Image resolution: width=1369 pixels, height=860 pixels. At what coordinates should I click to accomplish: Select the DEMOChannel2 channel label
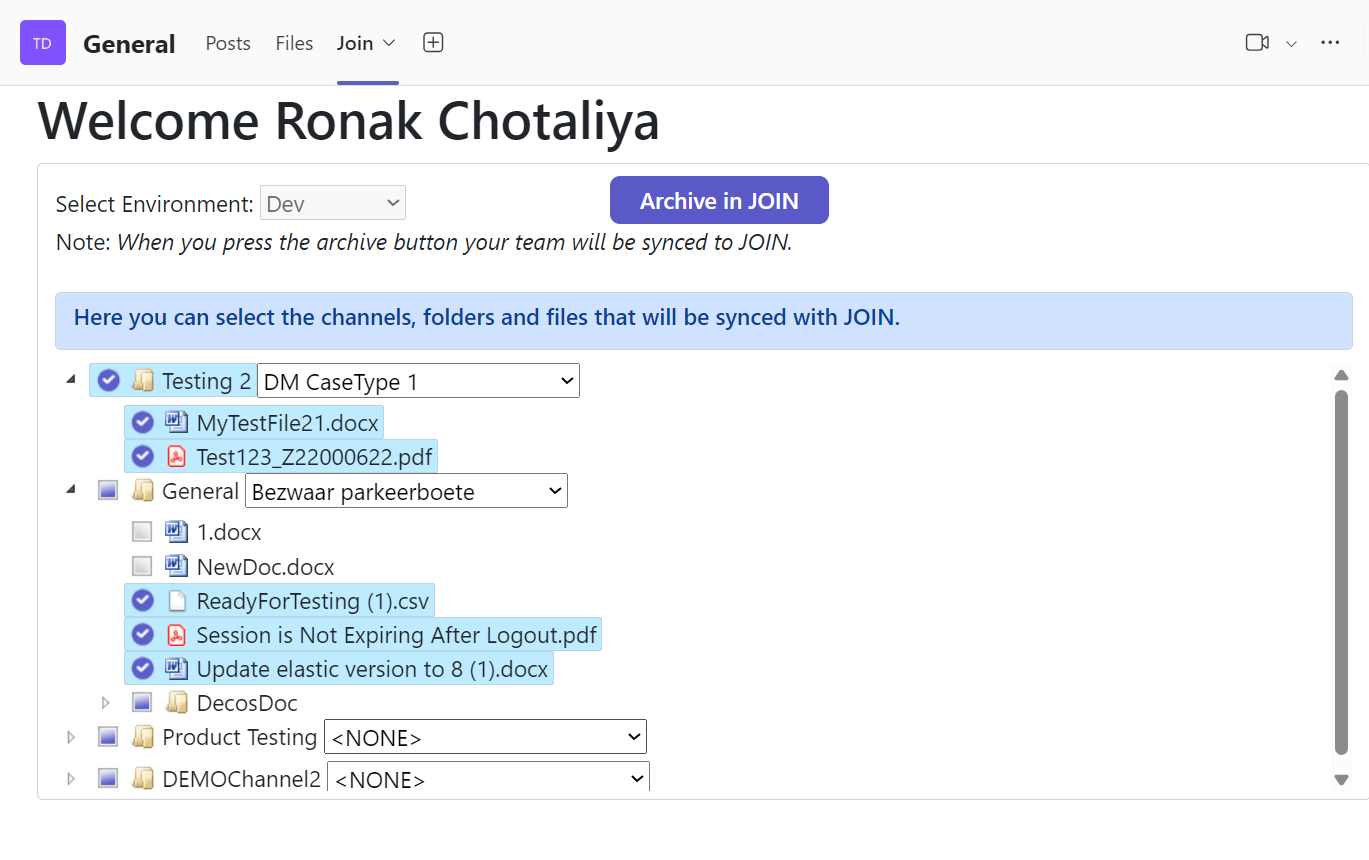[242, 779]
